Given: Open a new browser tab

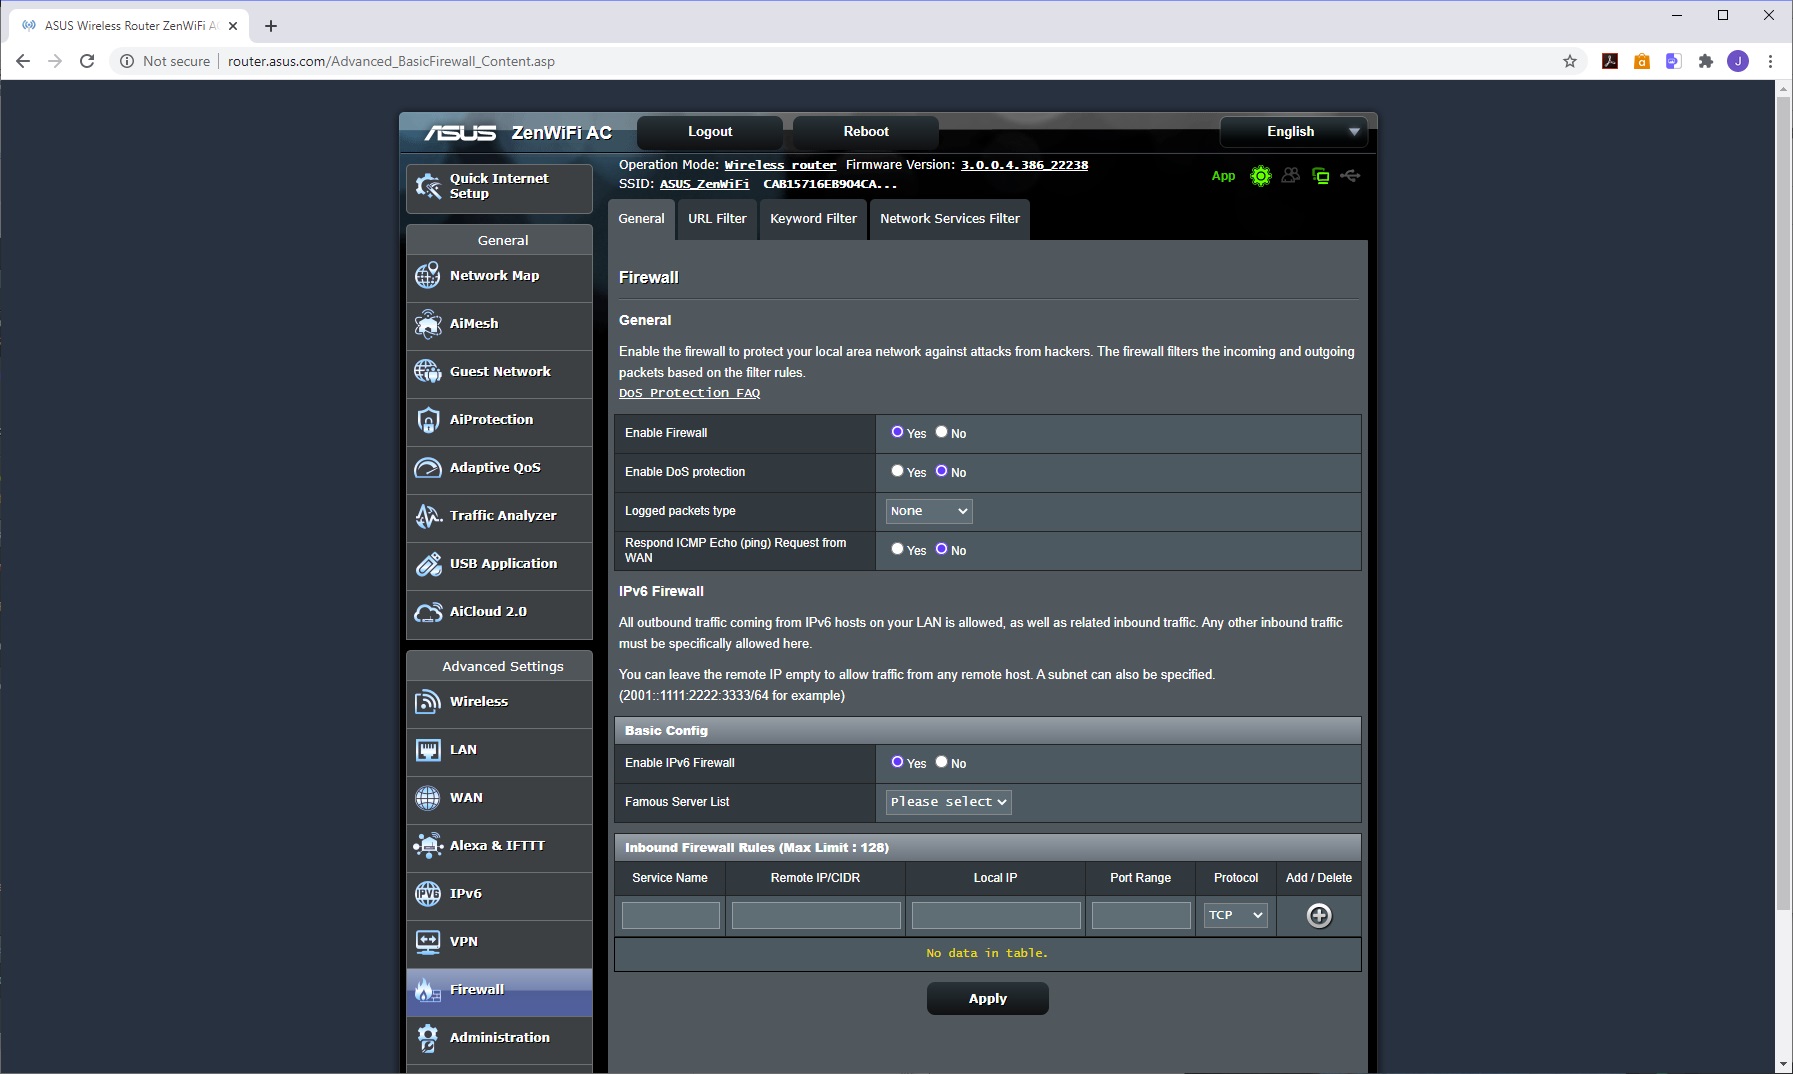Looking at the screenshot, I should tap(271, 26).
